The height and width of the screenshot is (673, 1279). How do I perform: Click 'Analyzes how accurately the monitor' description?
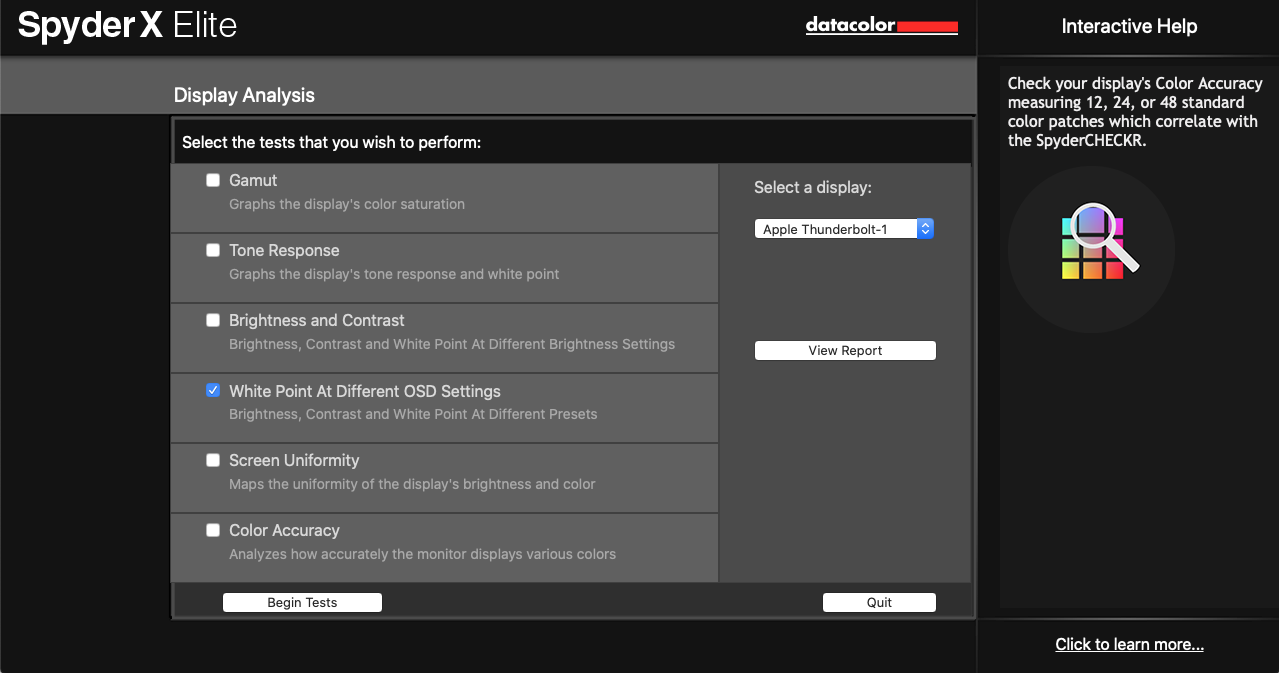pyautogui.click(x=422, y=554)
